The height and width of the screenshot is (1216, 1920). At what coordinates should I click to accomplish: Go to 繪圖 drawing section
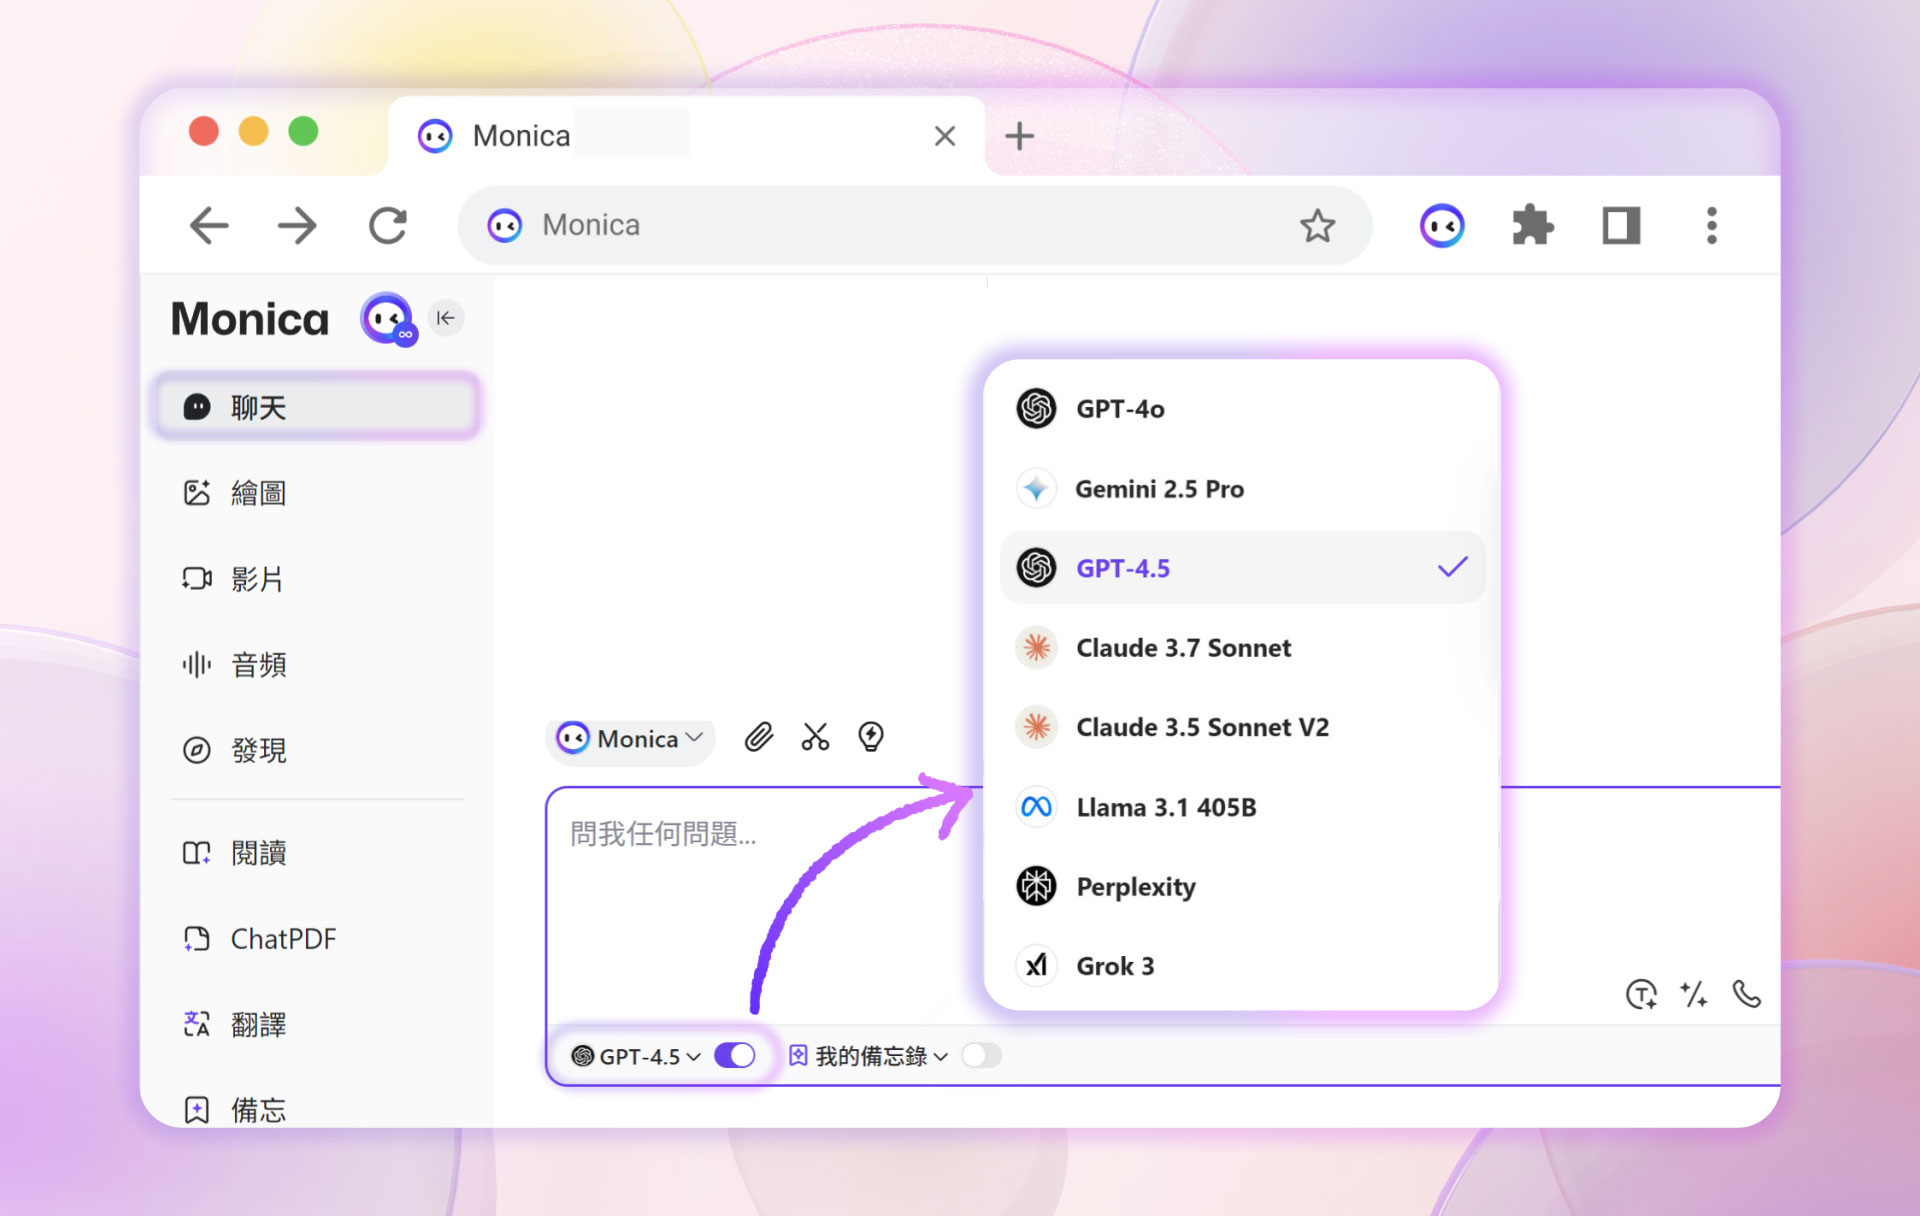[258, 493]
